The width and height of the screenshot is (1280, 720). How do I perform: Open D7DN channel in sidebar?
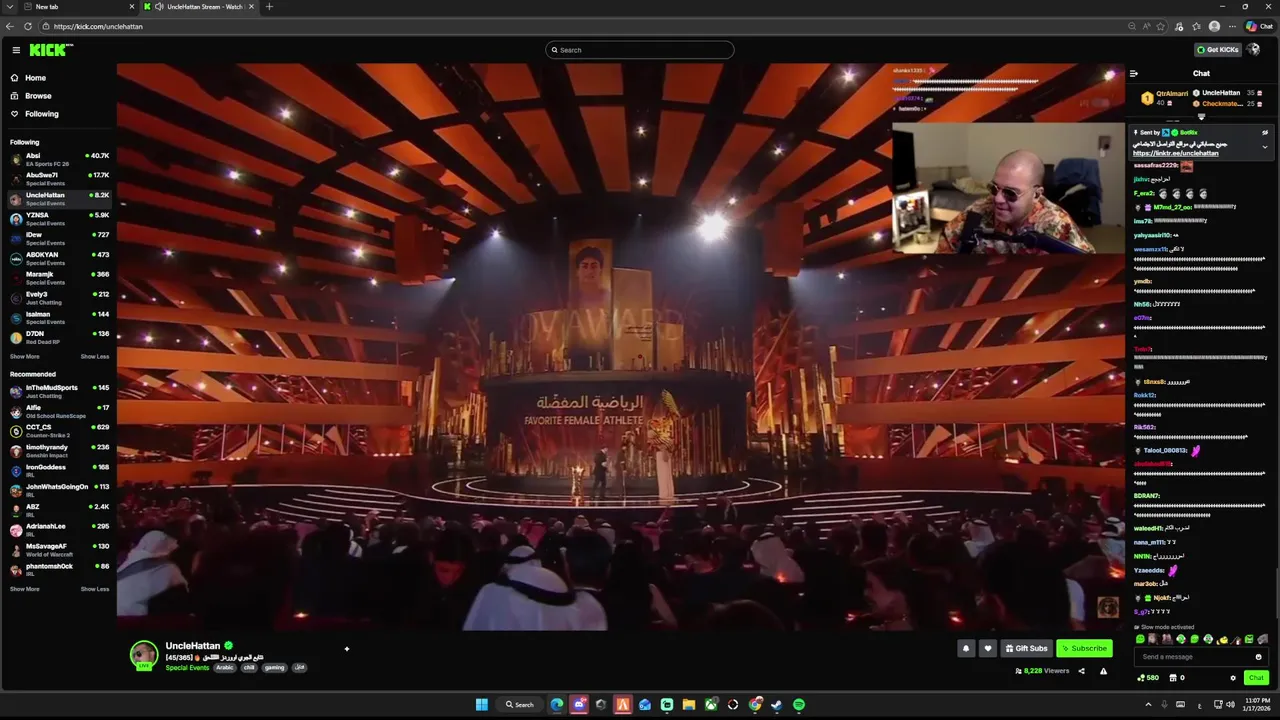pos(60,337)
